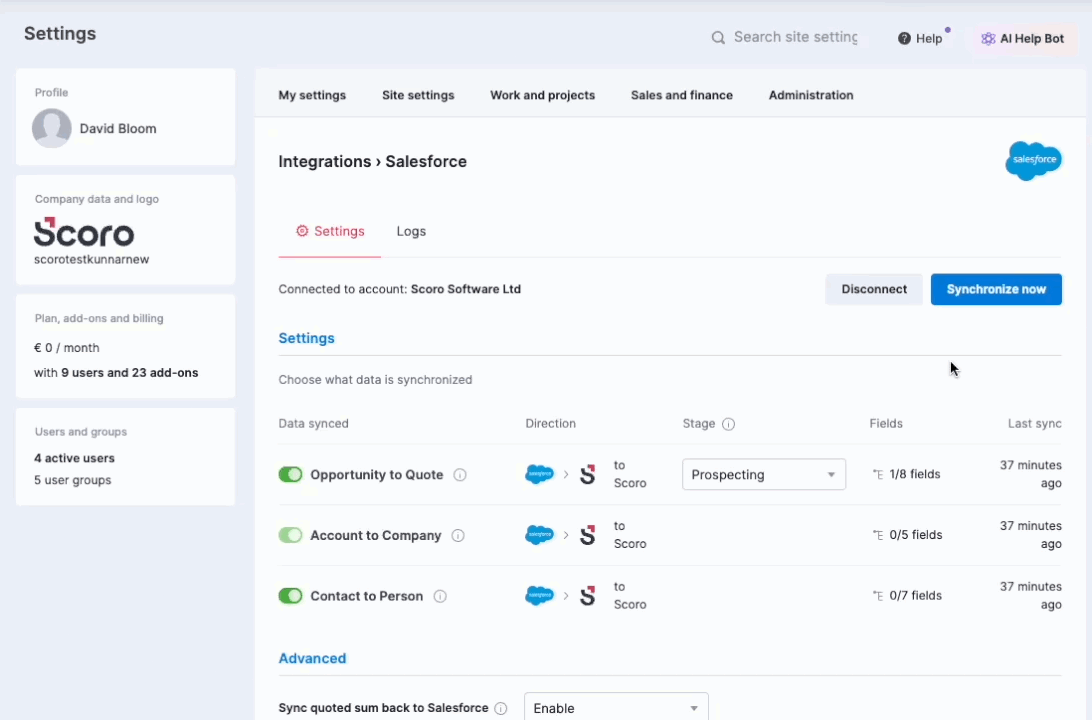Open Site settings tab
Viewport: 1092px width, 720px height.
tap(418, 95)
